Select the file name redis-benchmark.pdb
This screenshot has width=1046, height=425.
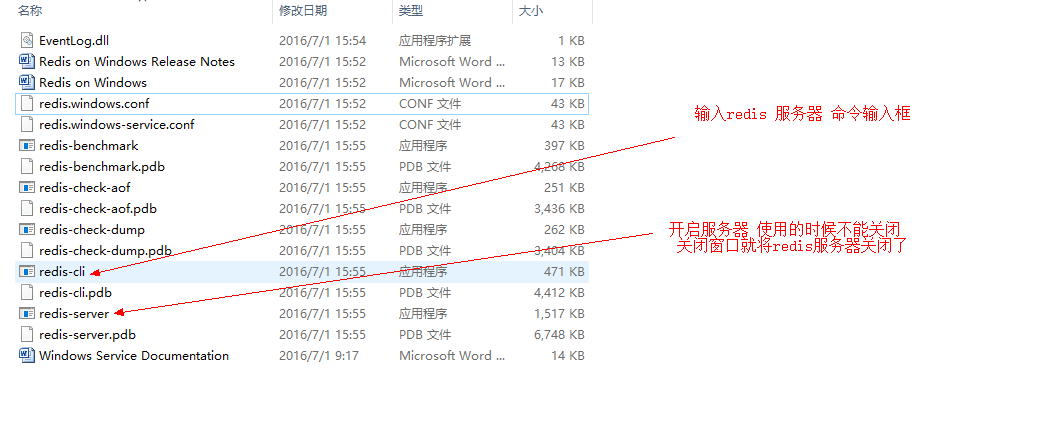pos(102,167)
